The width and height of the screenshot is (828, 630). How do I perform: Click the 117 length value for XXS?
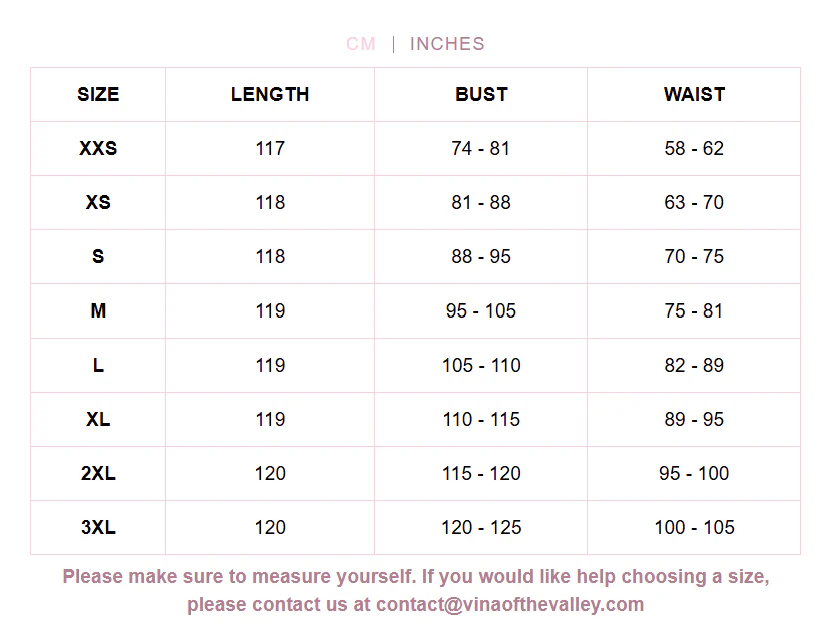270,148
